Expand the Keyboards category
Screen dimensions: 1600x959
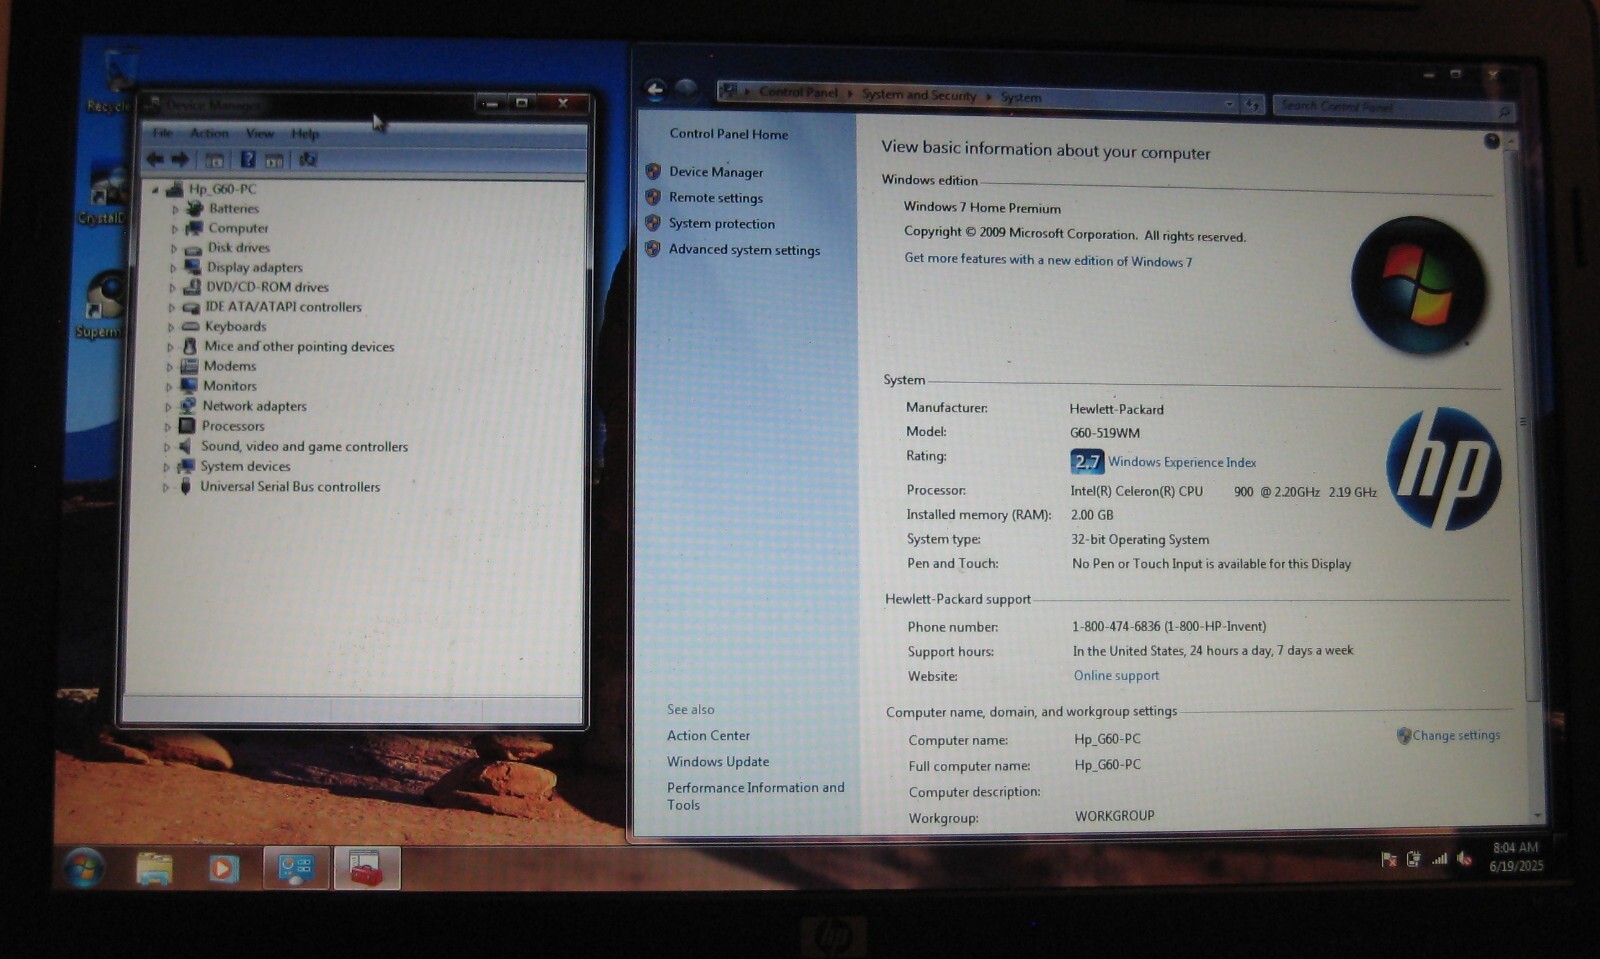[x=171, y=327]
